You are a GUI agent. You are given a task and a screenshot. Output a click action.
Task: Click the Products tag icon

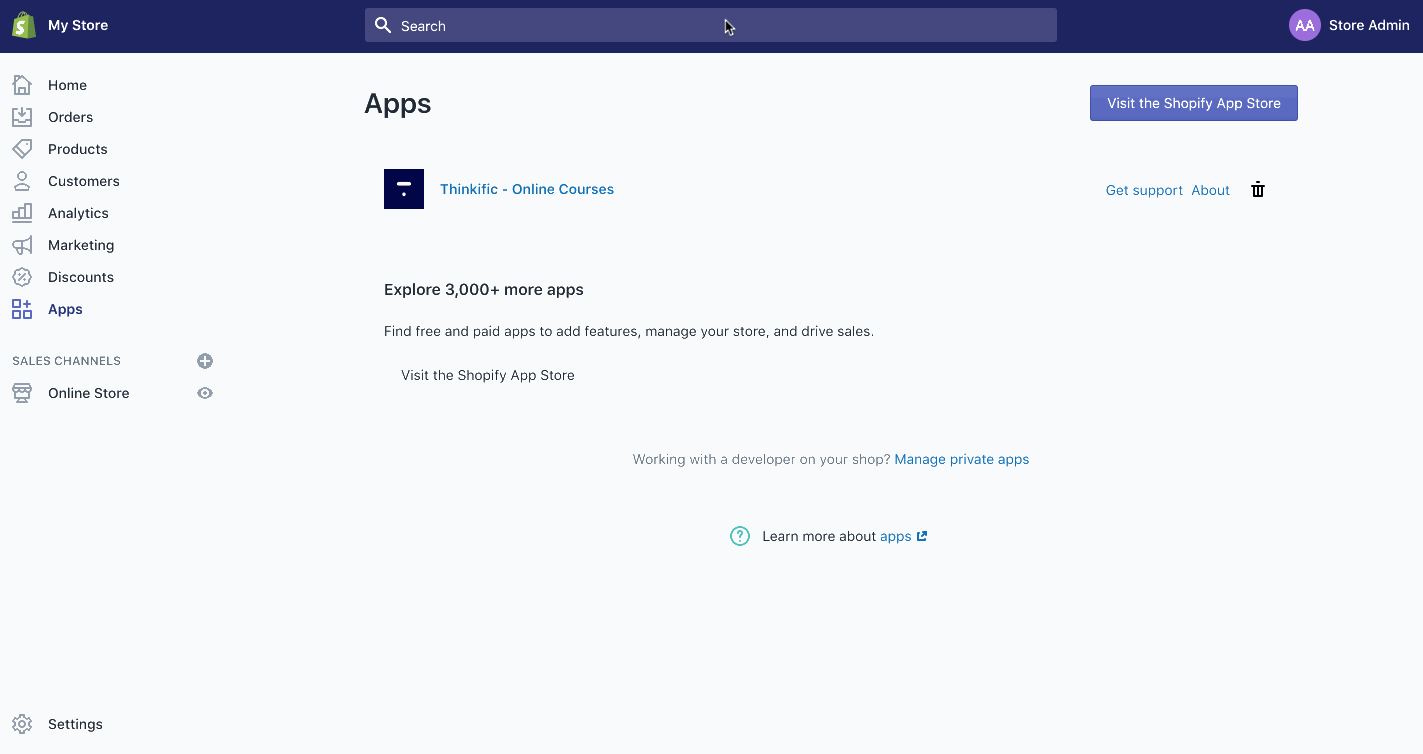pyautogui.click(x=22, y=149)
